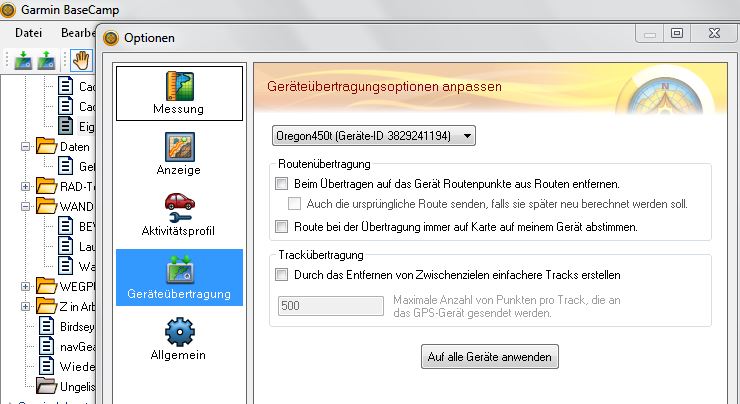740x404 pixels.
Task: Close the Optionen dialog window
Action: tap(716, 35)
